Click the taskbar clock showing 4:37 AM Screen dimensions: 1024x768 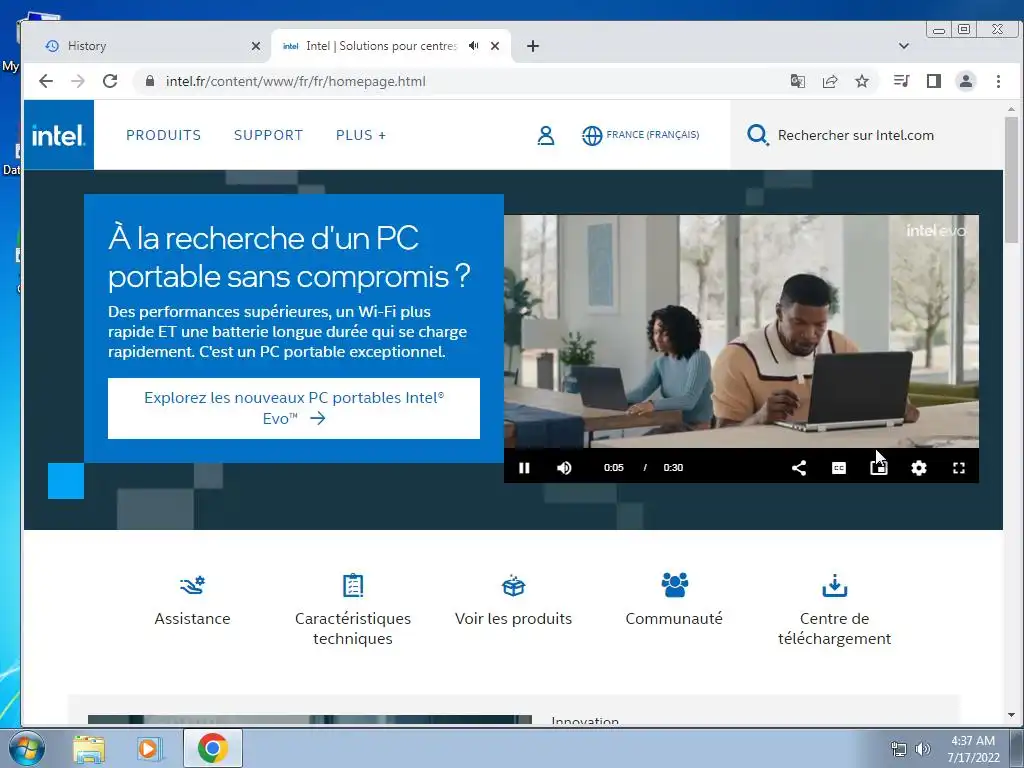pos(973,749)
